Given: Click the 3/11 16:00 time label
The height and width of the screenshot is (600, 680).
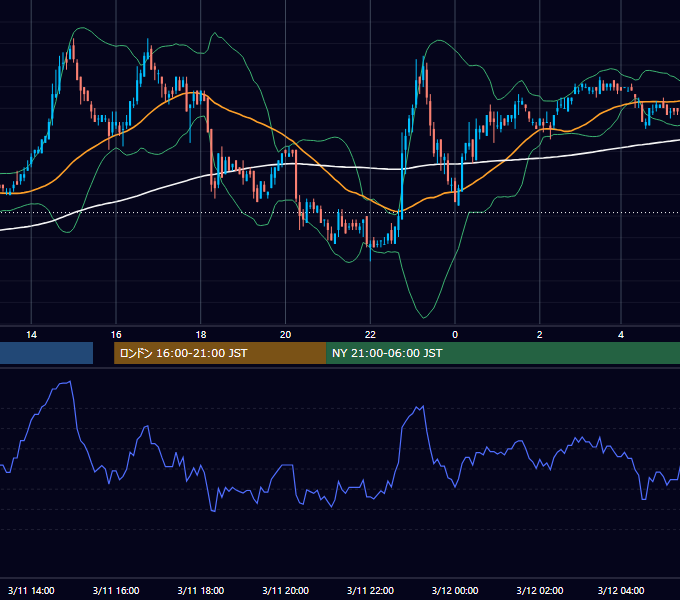Looking at the screenshot, I should [116, 590].
